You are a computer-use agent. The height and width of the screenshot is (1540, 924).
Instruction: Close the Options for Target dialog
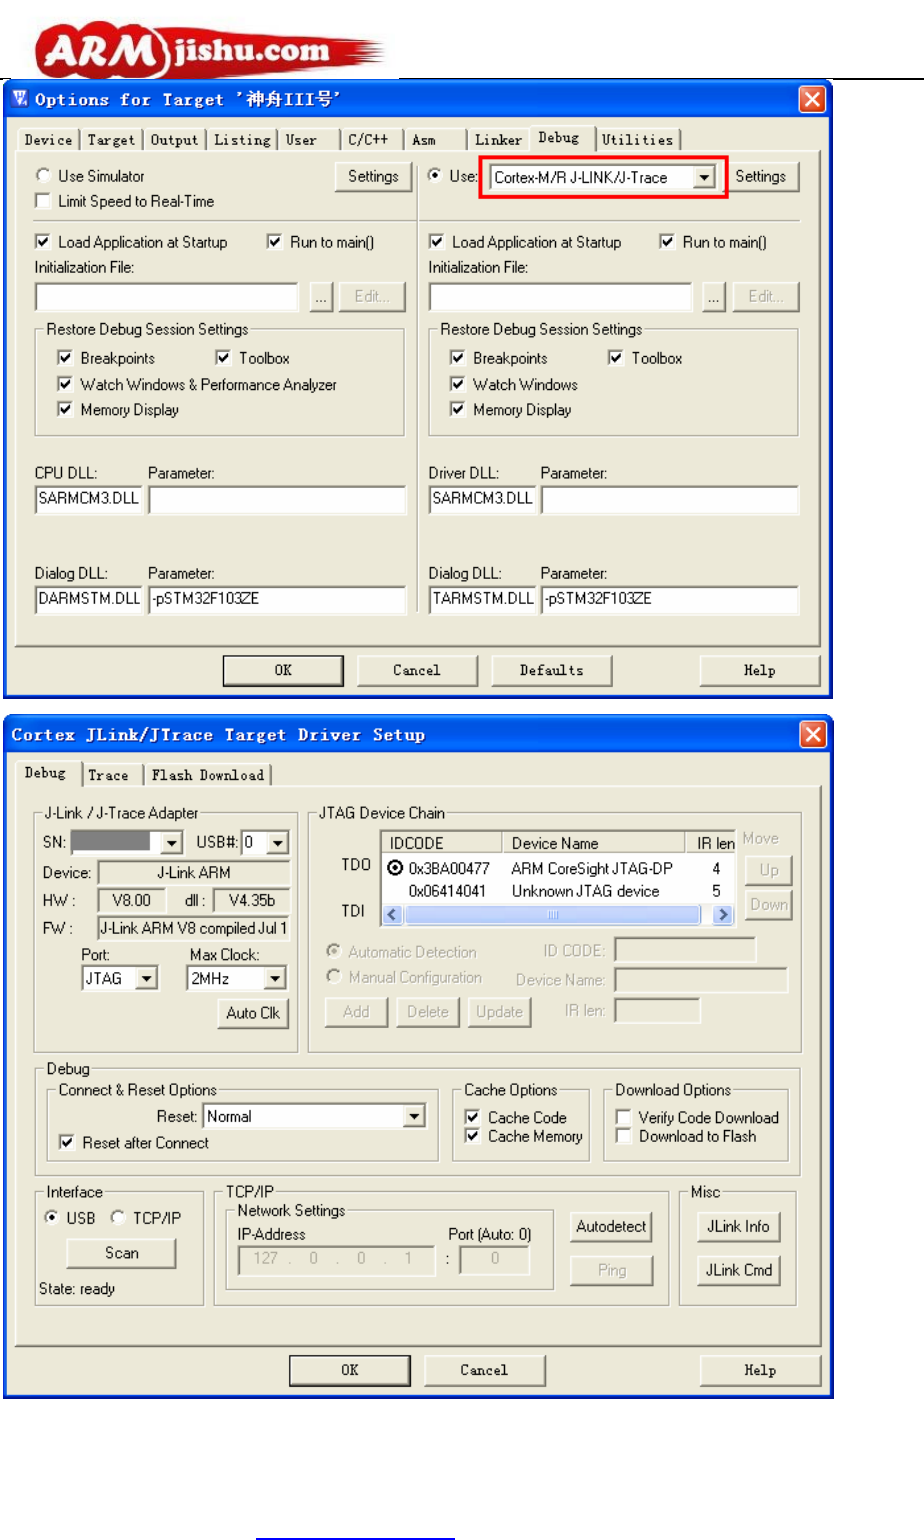(812, 99)
